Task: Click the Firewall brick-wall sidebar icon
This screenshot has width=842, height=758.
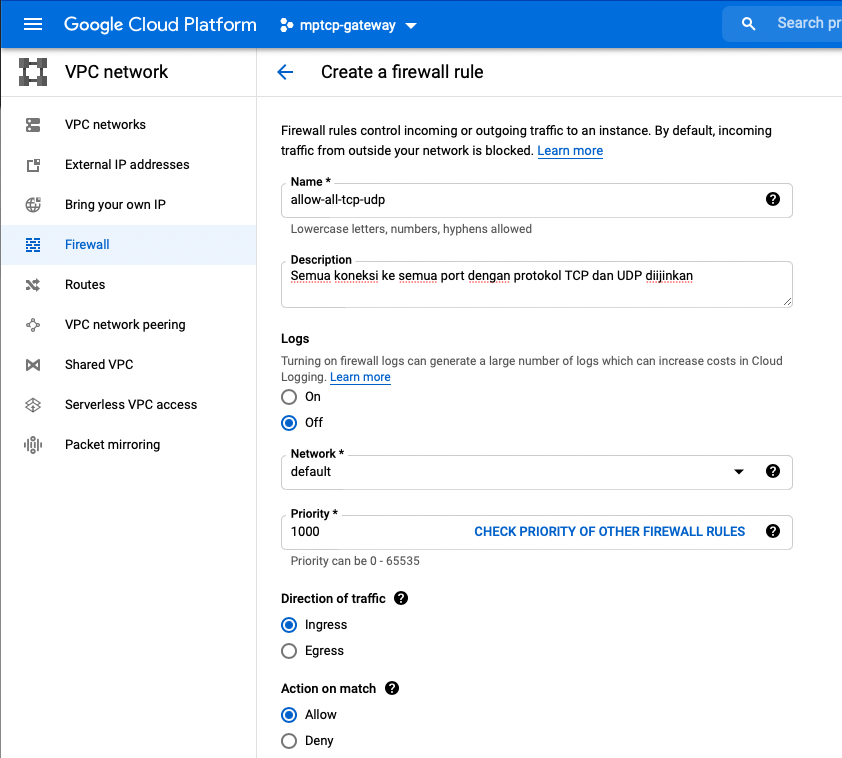Action: (33, 245)
